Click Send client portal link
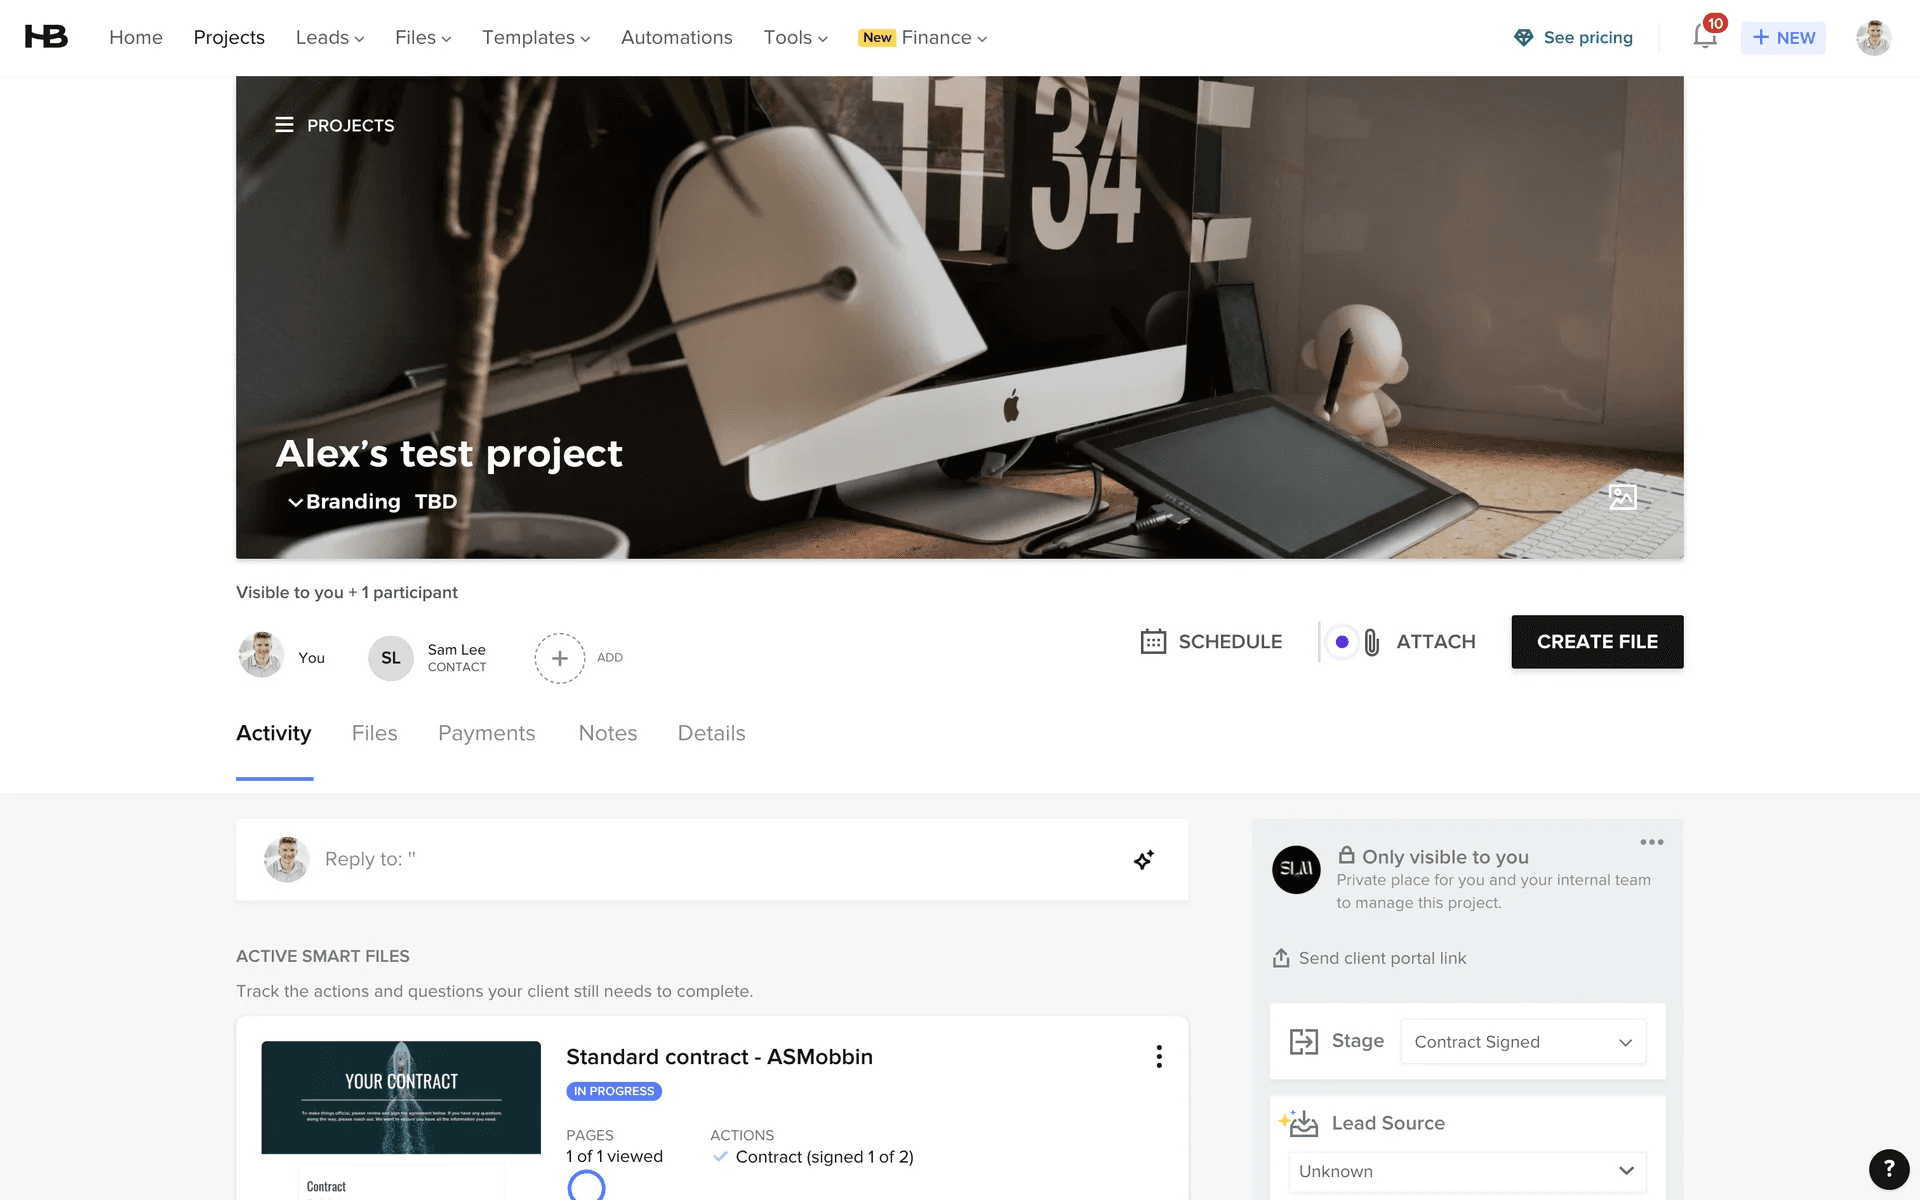Image resolution: width=1920 pixels, height=1200 pixels. [x=1381, y=958]
